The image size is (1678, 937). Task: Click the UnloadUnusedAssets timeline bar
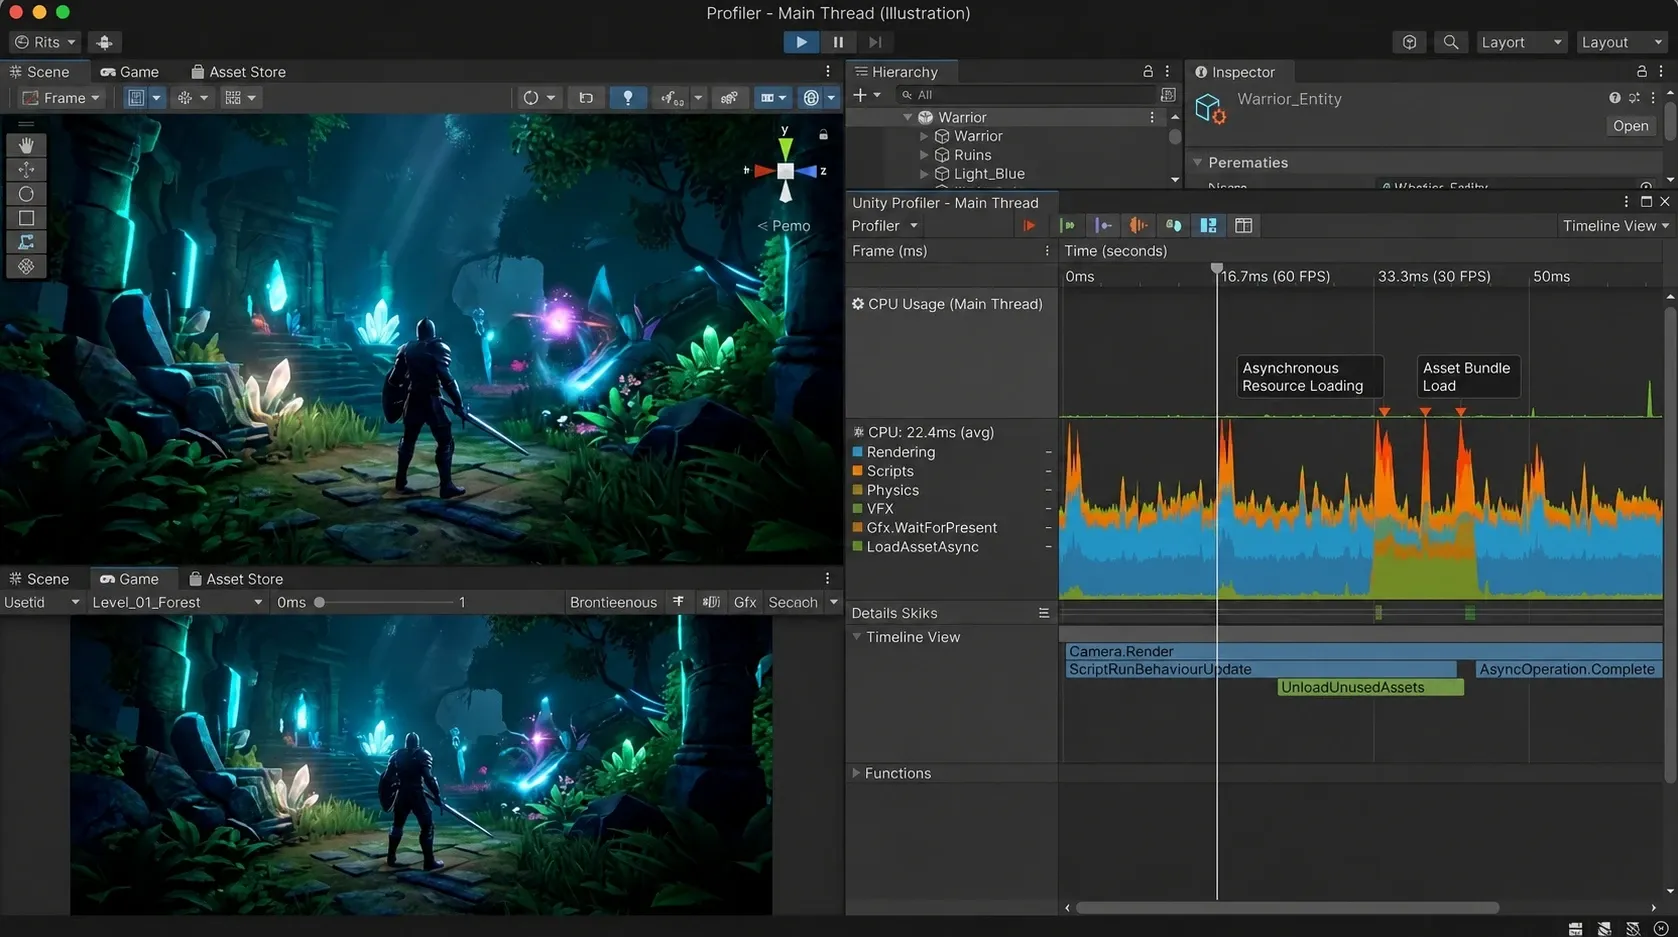click(1370, 687)
